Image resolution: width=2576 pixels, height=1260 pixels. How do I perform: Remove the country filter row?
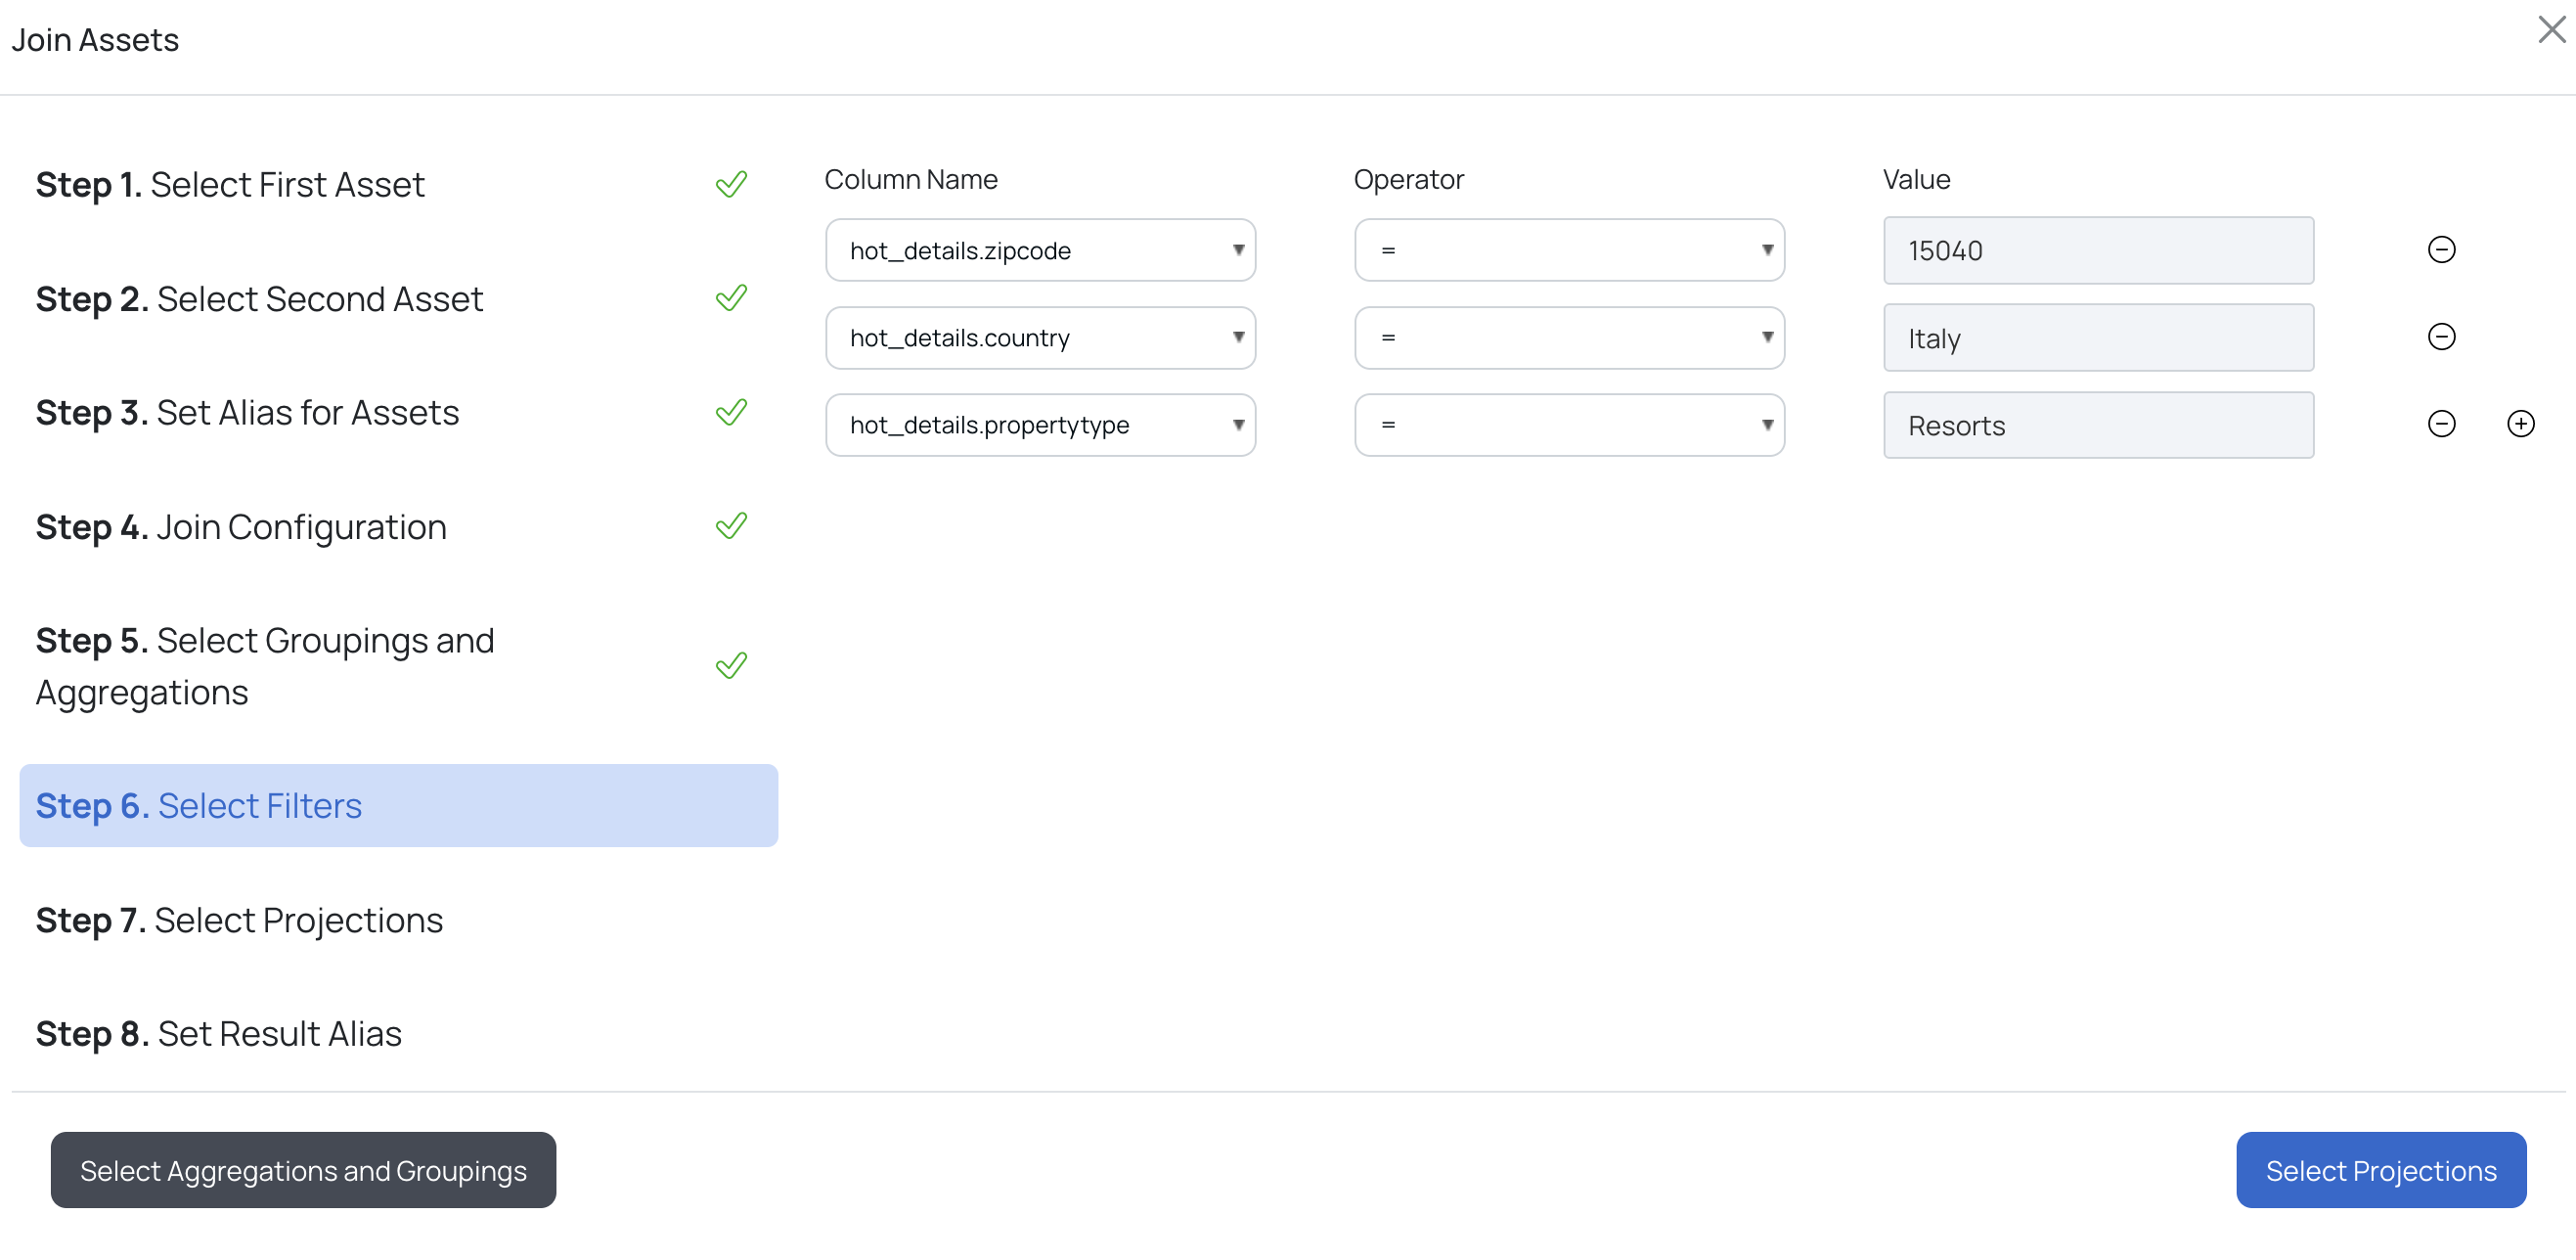click(2441, 337)
